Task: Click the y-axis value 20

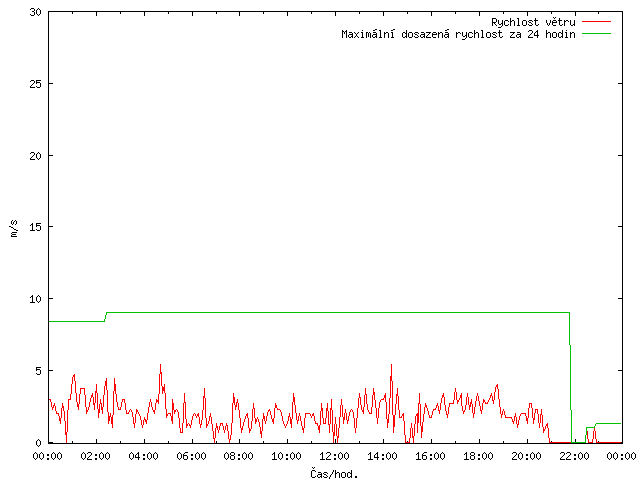Action: click(36, 156)
